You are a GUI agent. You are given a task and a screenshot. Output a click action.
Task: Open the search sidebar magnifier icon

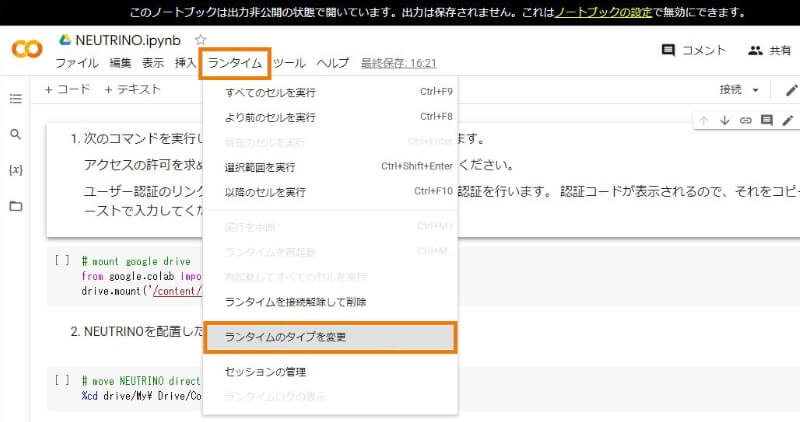16,134
